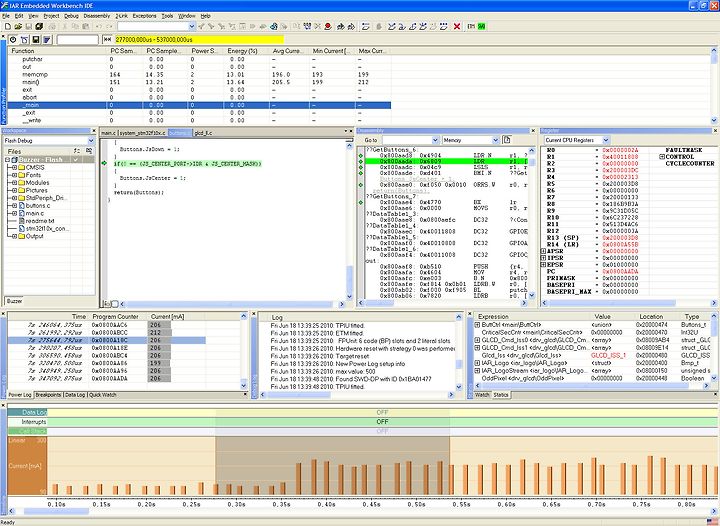720x526 pixels.
Task: Expand the APSR register group
Action: 544,251
